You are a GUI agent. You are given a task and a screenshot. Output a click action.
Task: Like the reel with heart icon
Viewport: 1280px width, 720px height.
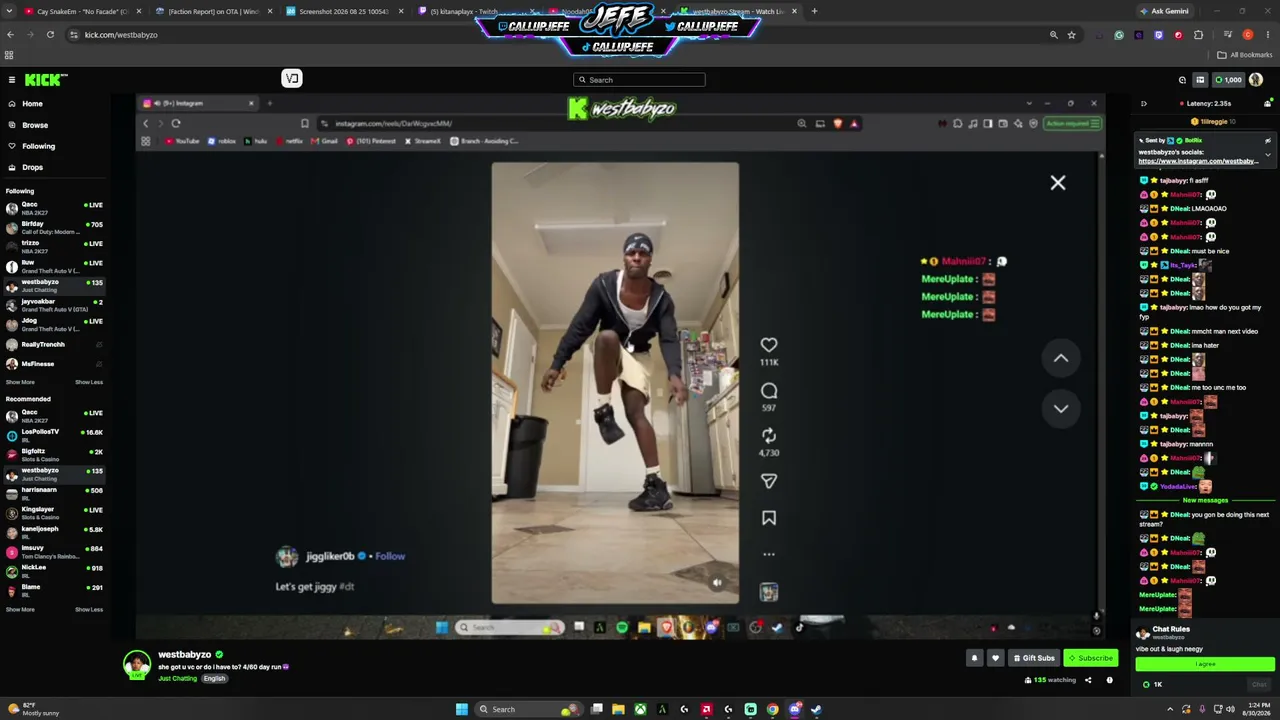769,345
